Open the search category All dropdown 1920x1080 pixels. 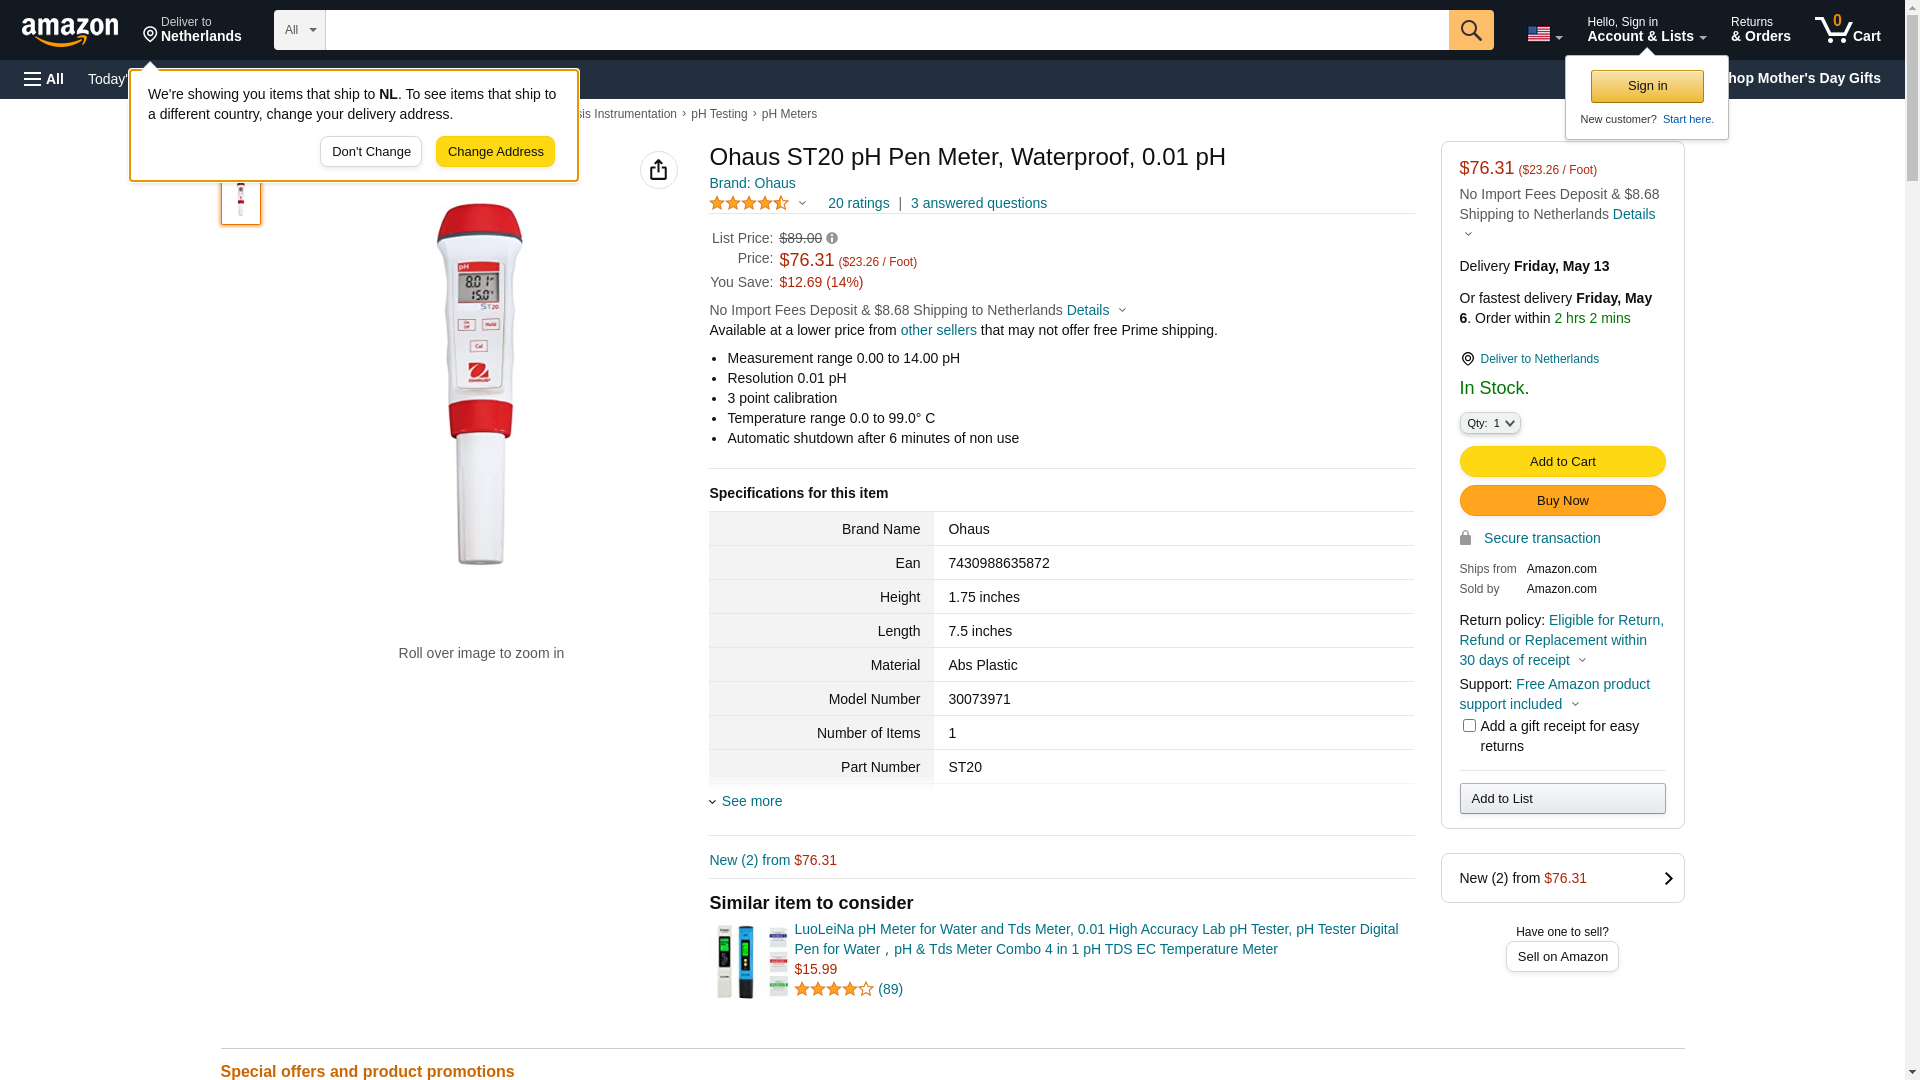[299, 30]
